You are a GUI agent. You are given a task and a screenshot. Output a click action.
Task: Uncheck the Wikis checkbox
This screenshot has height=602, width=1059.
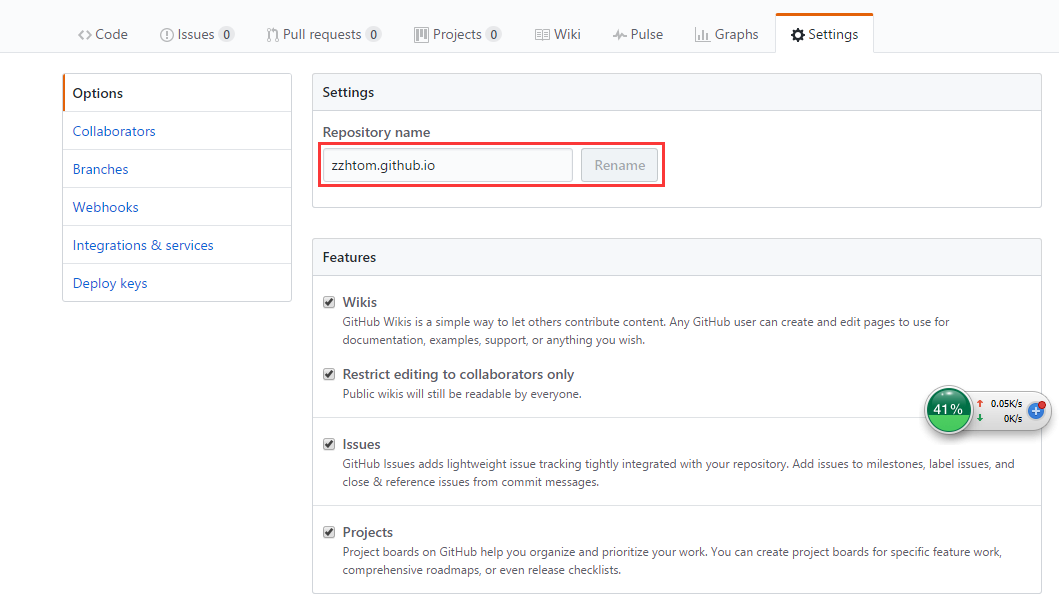pos(329,302)
